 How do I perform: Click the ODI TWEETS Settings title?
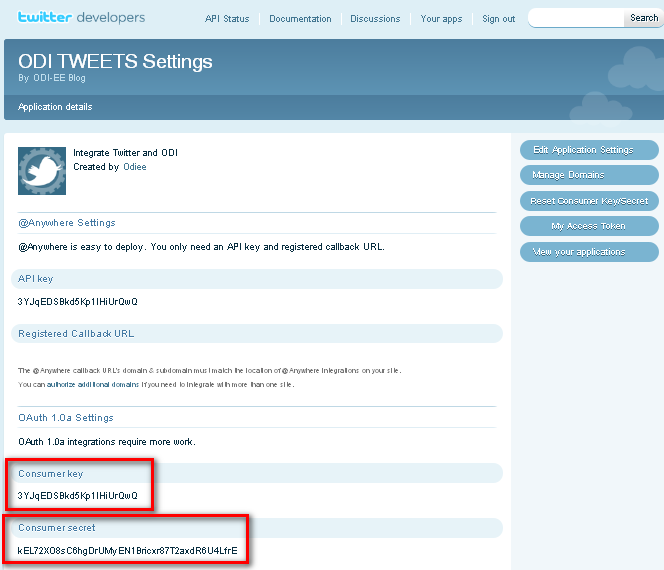[115, 61]
